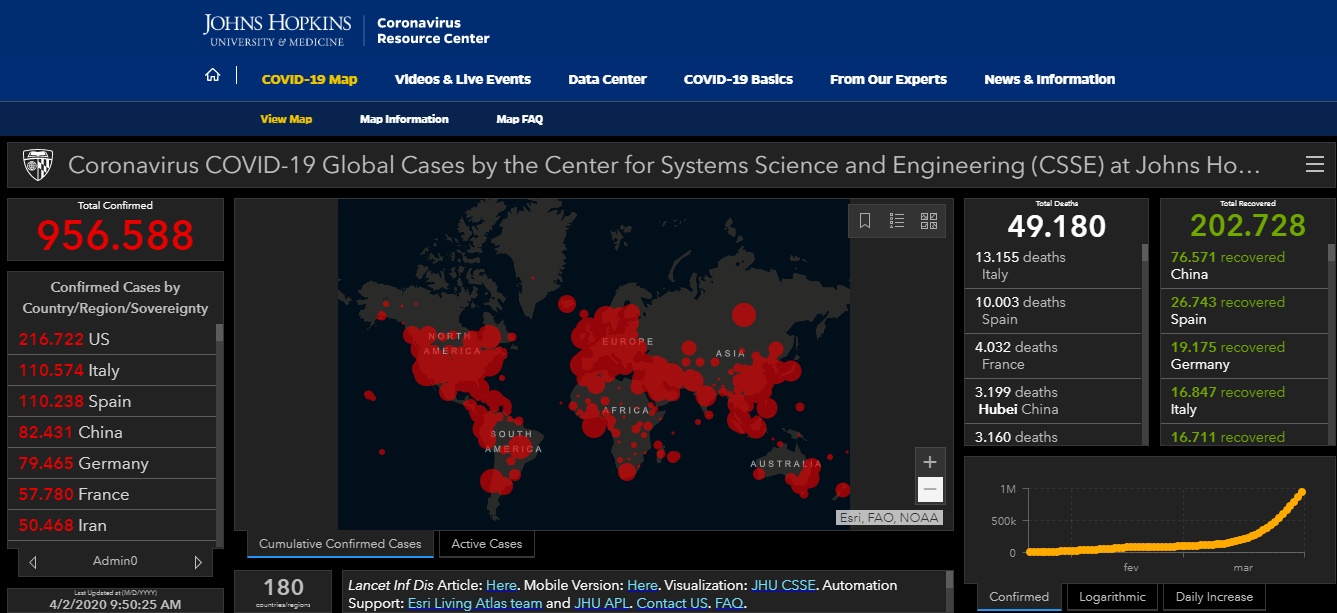Viewport: 1337px width, 613px height.
Task: Zoom in on the map with plus button
Action: coord(930,462)
